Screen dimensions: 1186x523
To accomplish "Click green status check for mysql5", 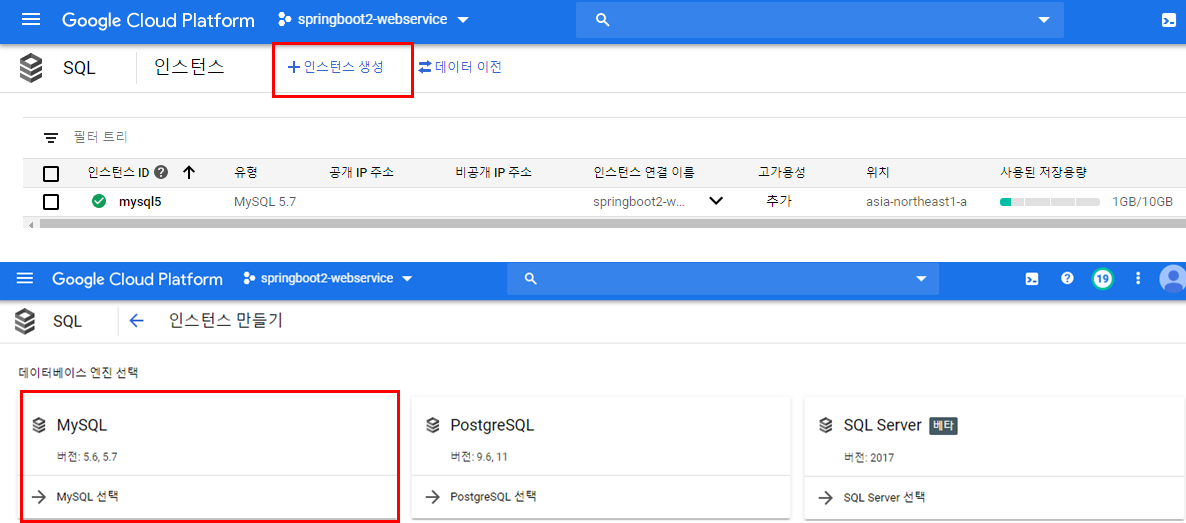I will tap(98, 201).
